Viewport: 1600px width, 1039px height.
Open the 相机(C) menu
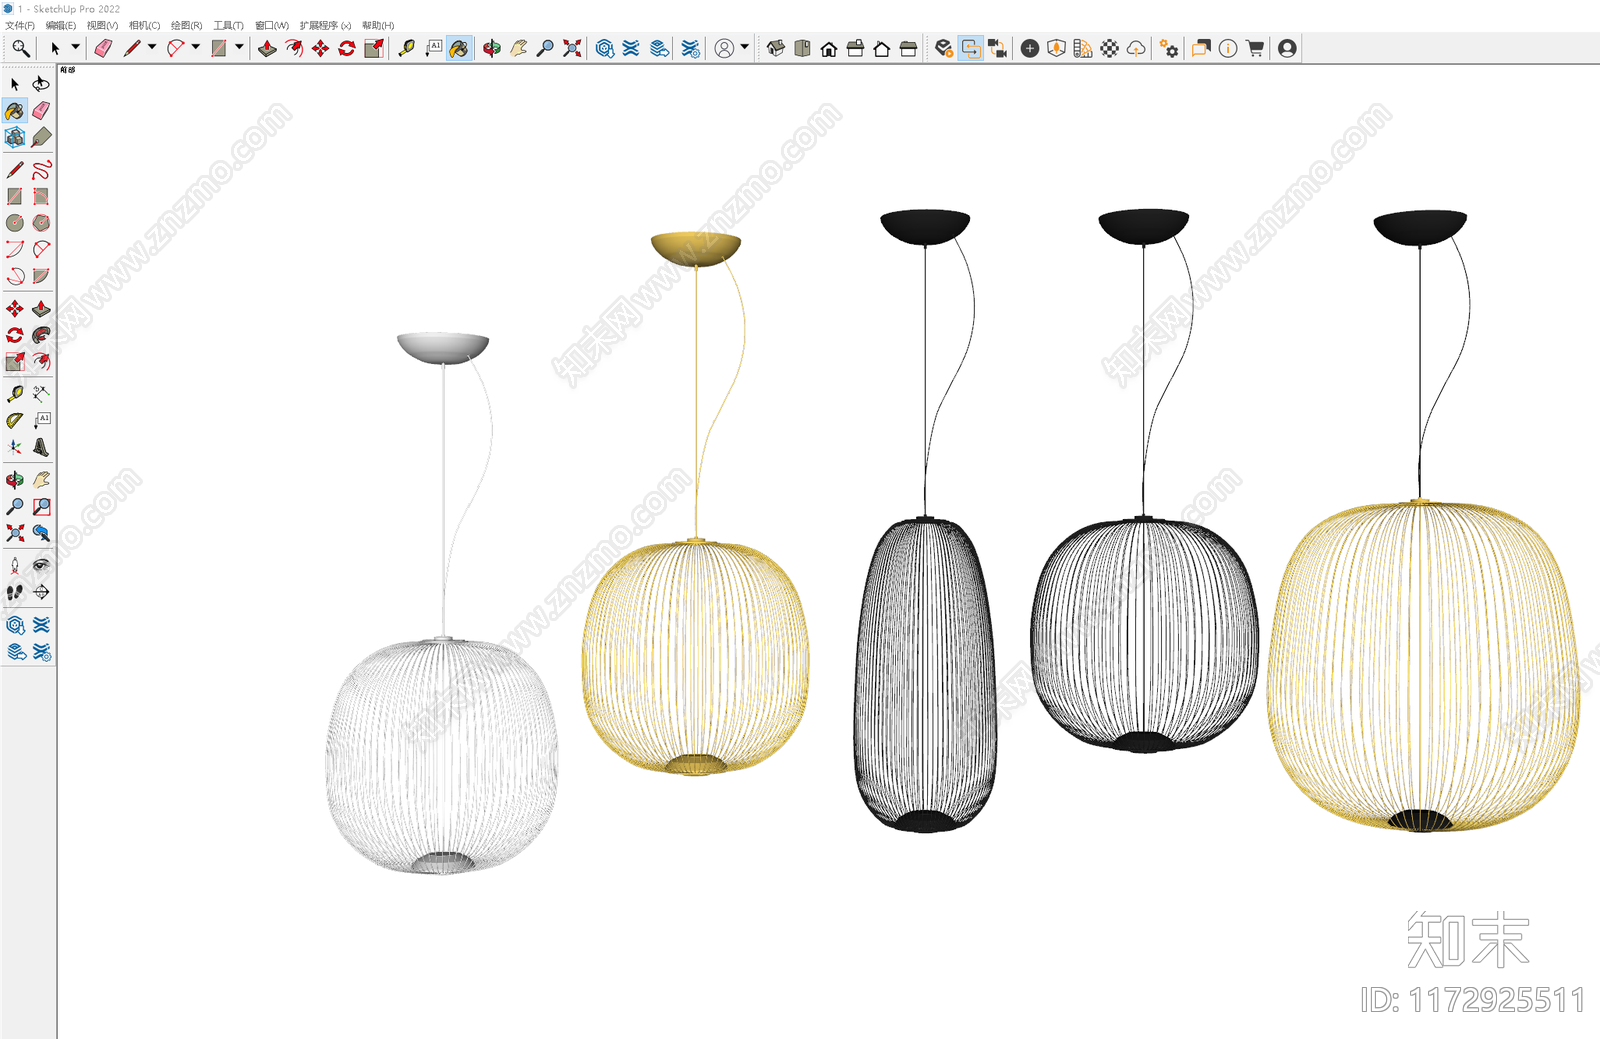144,26
